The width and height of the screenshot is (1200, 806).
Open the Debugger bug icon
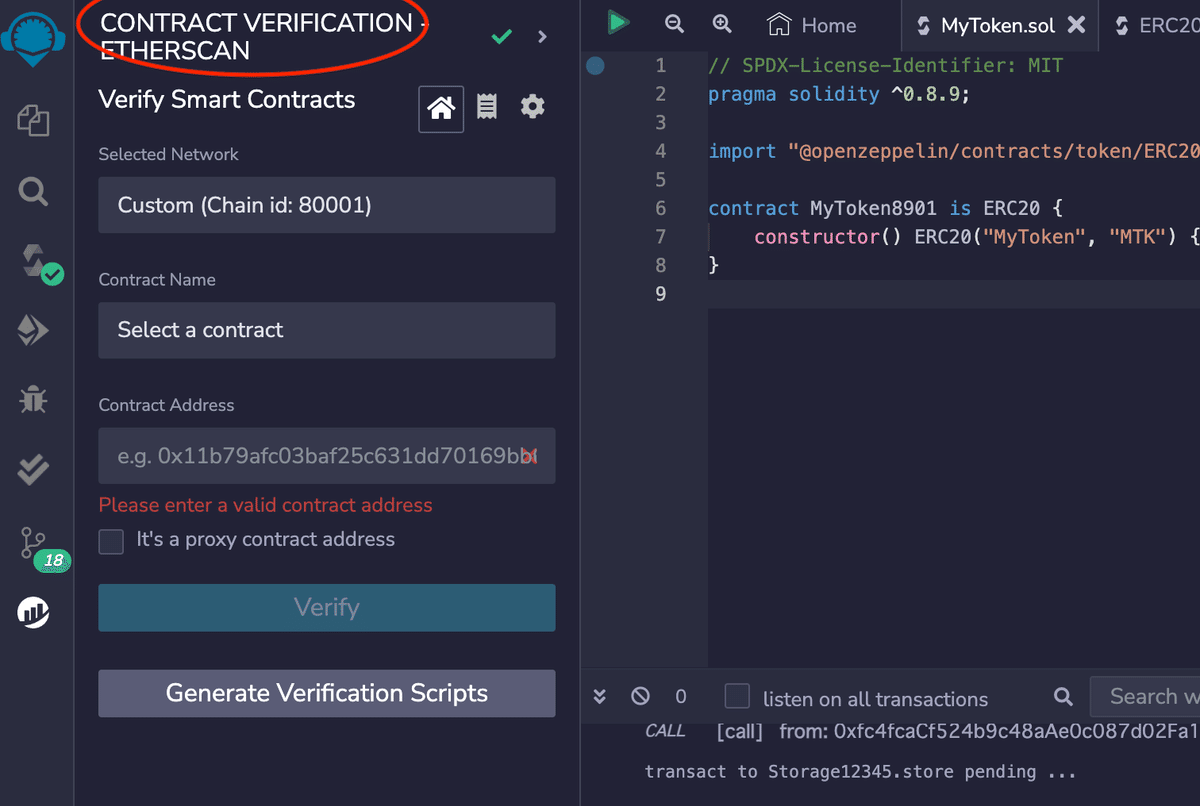pos(33,401)
